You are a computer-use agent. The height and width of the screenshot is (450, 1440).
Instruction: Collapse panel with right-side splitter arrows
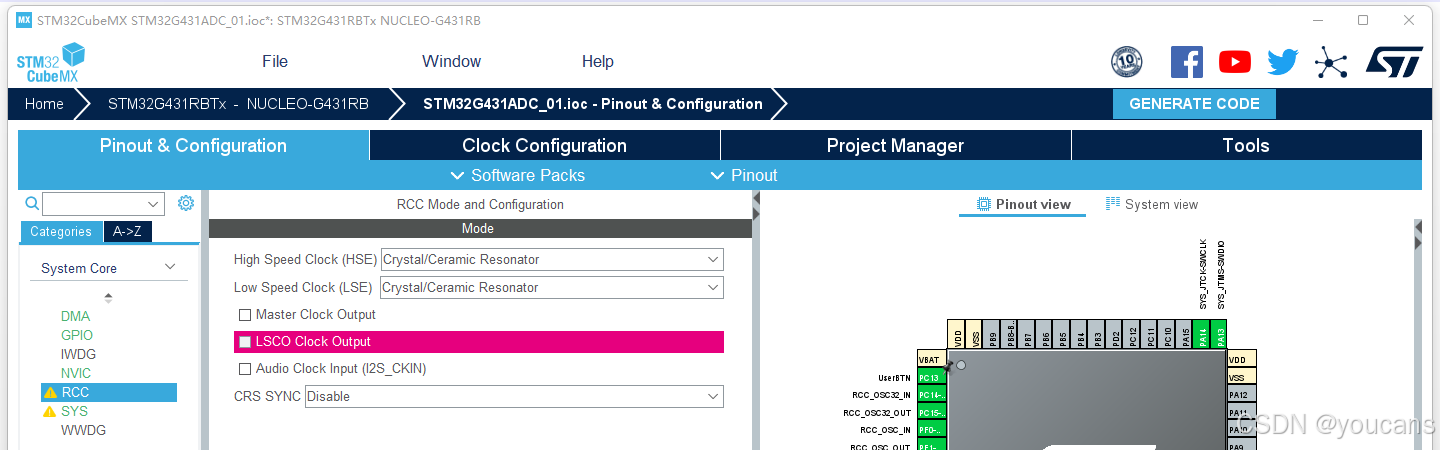coord(1417,235)
